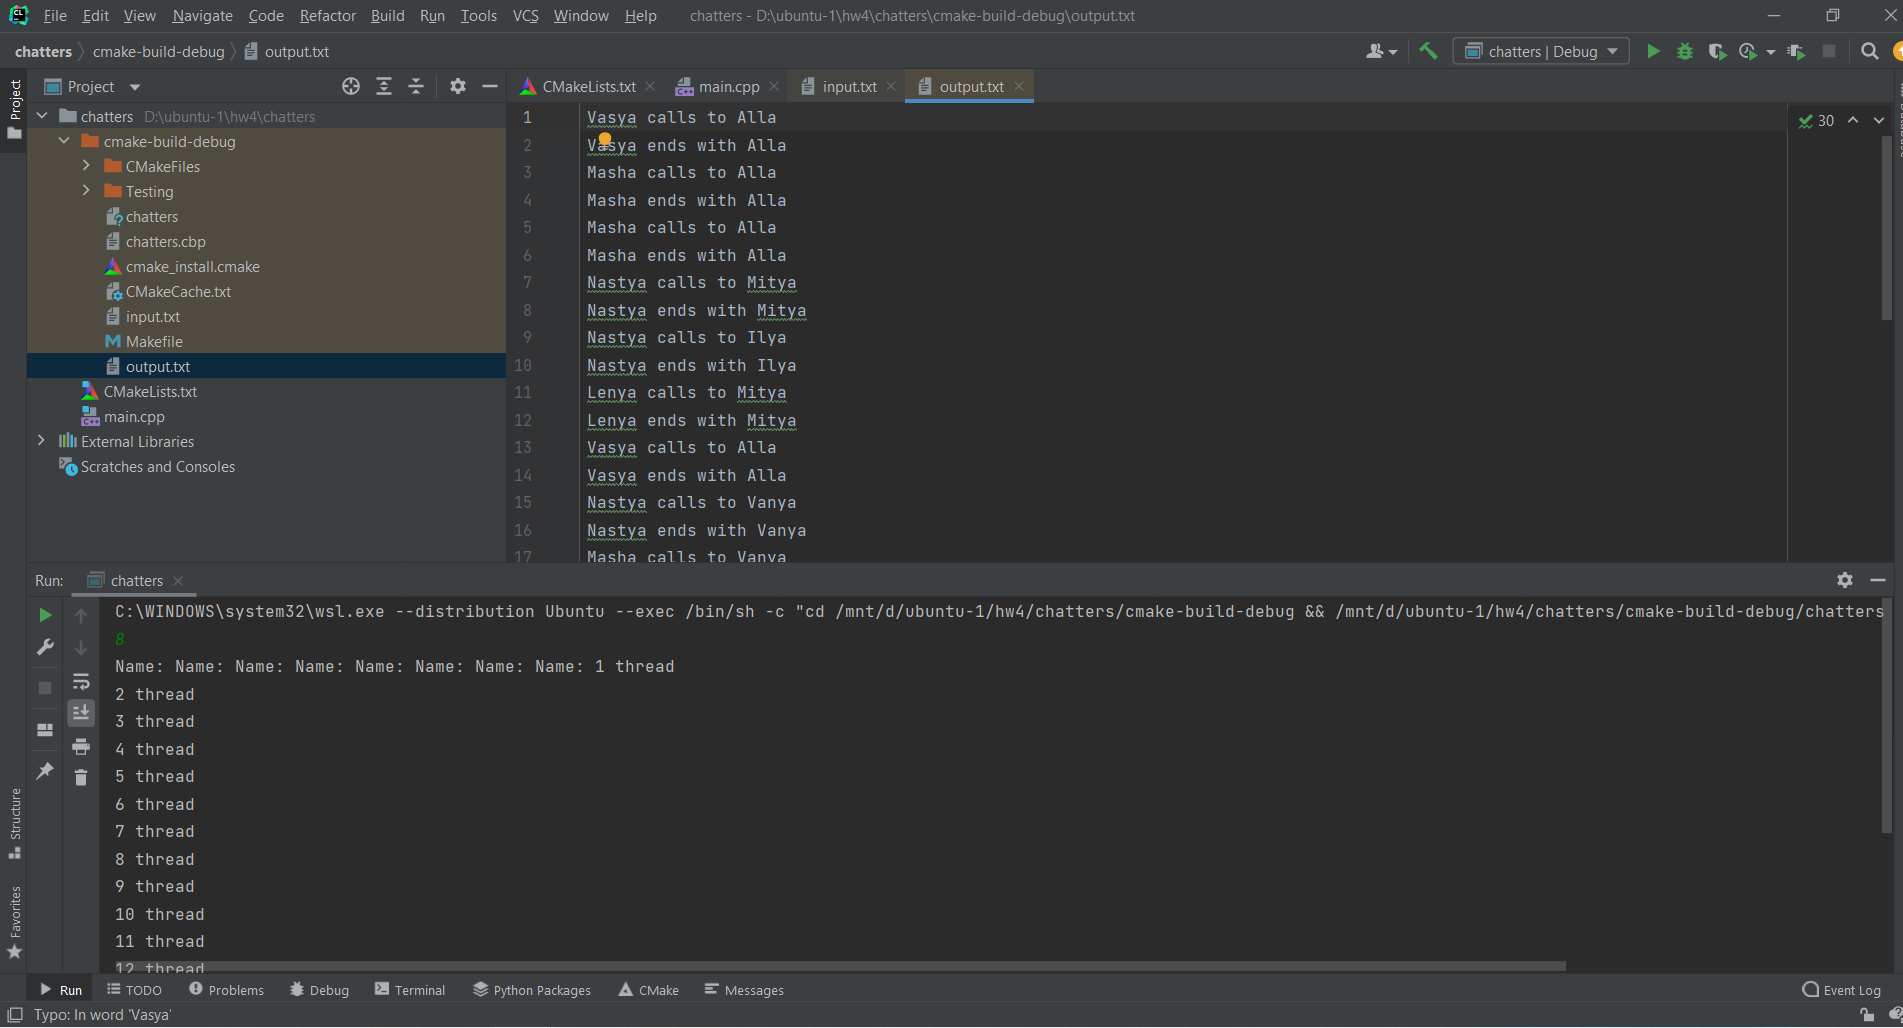Image resolution: width=1903 pixels, height=1028 pixels.
Task: Open the Refactor menu
Action: click(327, 16)
